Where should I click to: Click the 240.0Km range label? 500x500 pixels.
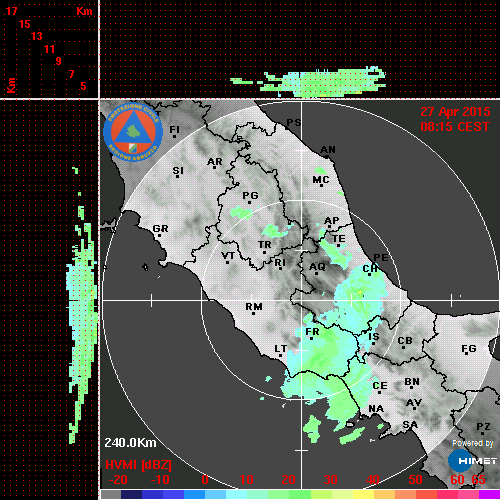tap(130, 443)
